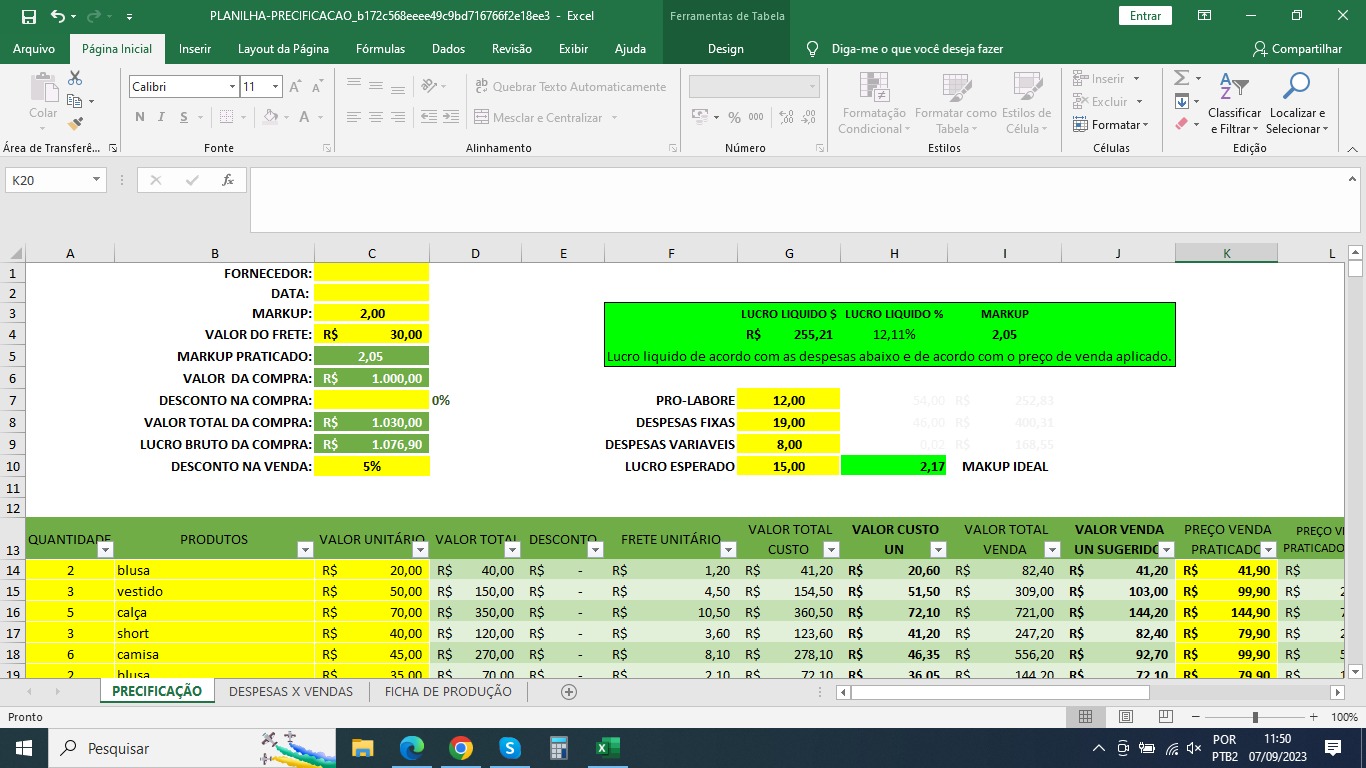Open Skype from the taskbar

[509, 748]
